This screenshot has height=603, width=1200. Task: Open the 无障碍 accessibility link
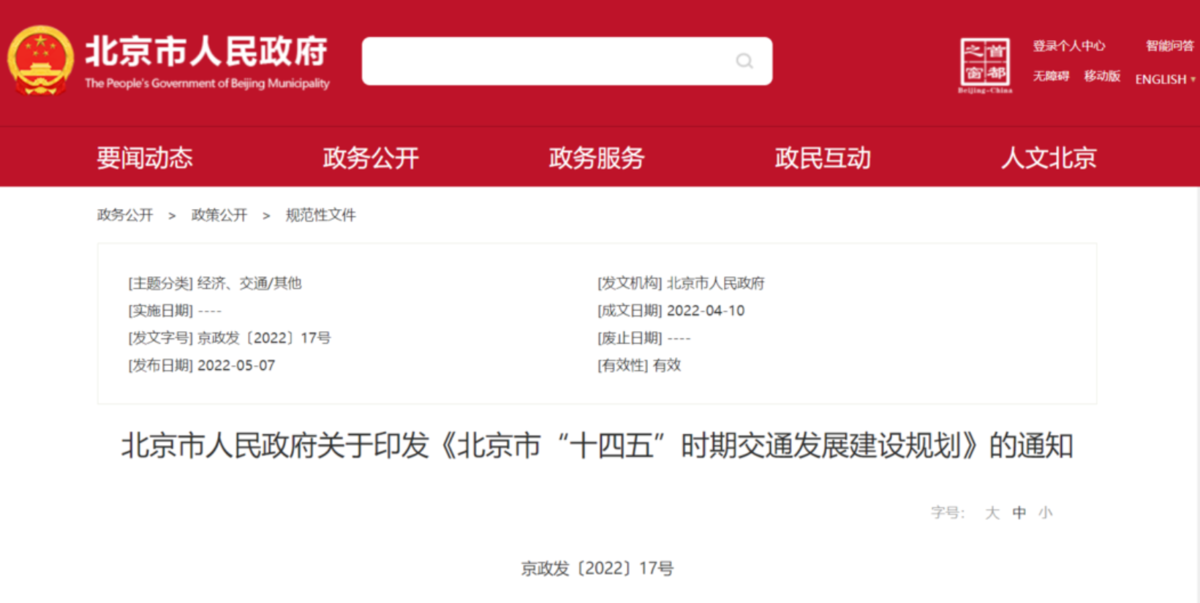(1053, 76)
